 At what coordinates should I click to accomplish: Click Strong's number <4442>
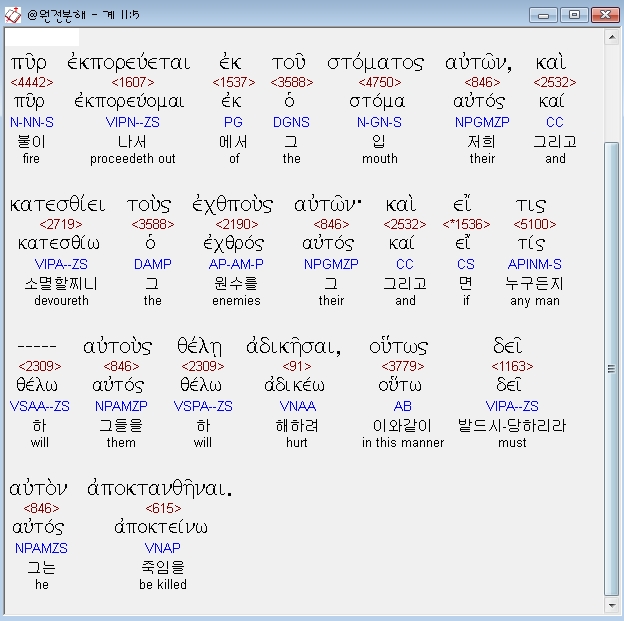(x=32, y=82)
